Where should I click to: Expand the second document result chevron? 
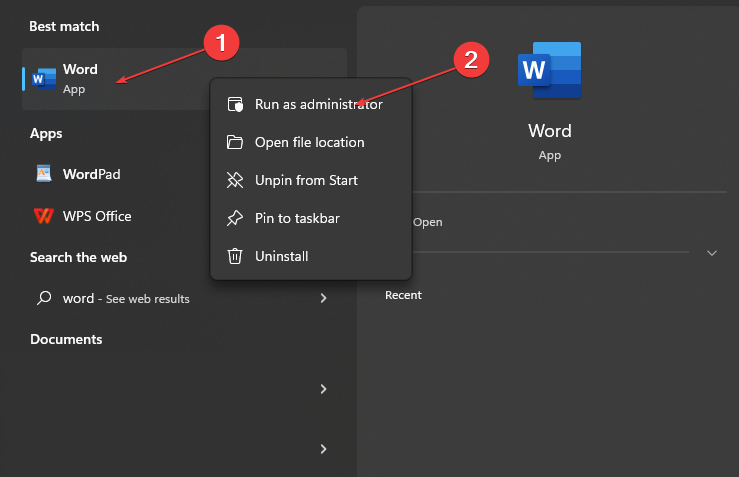[x=323, y=449]
